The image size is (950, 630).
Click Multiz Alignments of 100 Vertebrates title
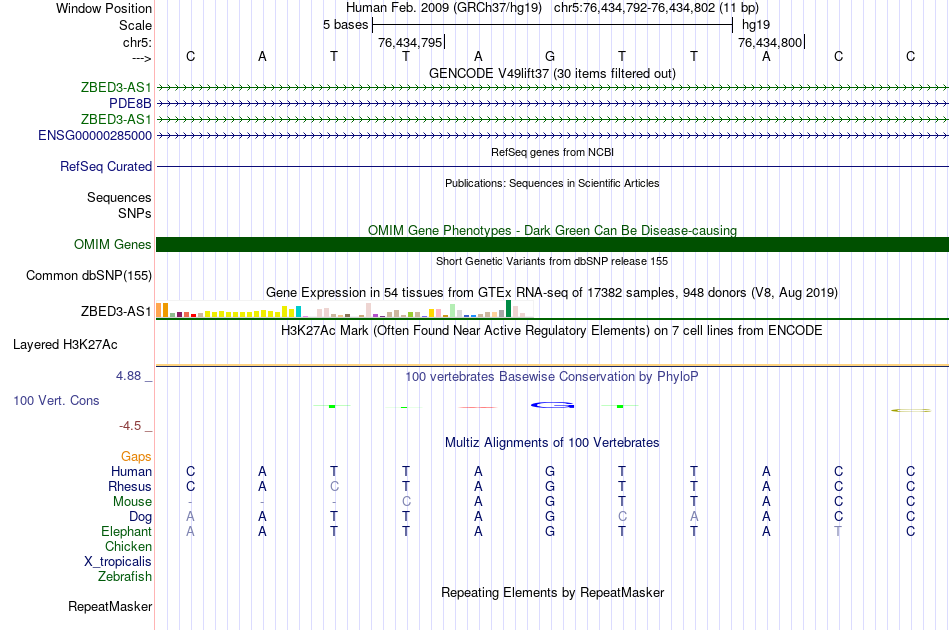(552, 443)
